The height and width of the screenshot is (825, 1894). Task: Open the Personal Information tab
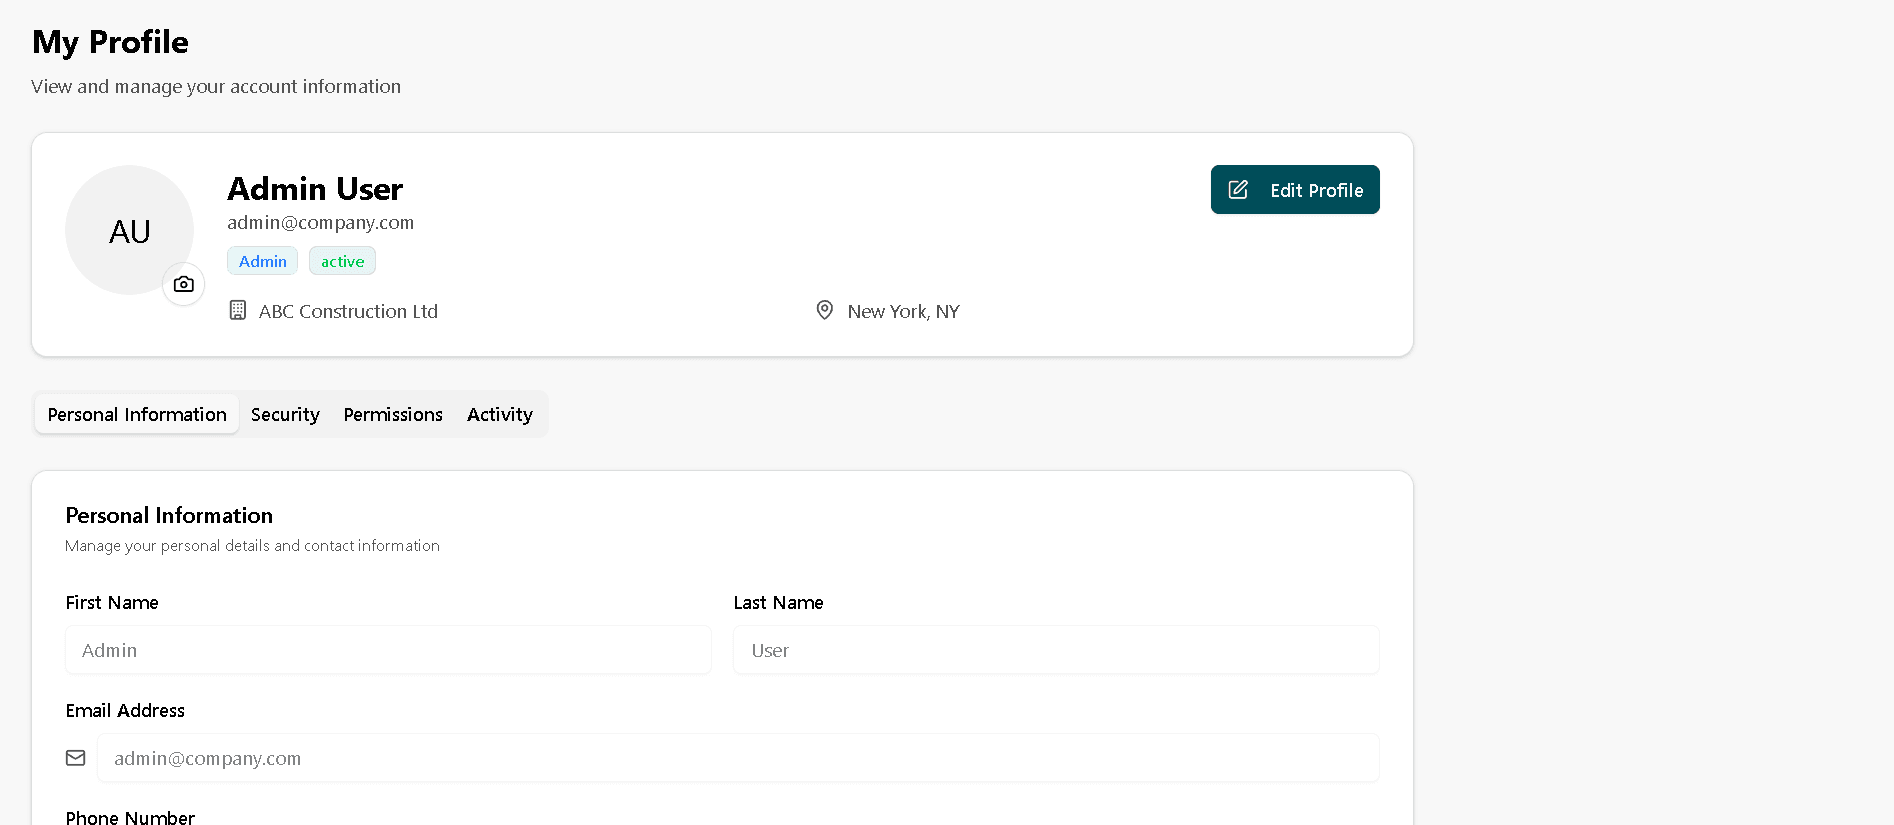coord(137,414)
